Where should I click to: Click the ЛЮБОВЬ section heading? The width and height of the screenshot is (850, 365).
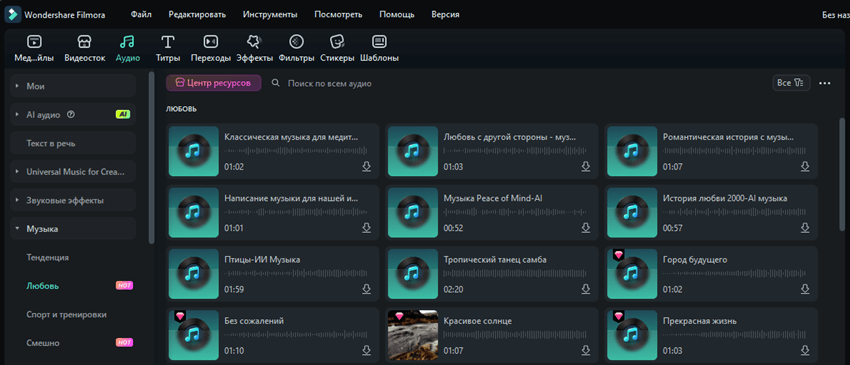coord(181,109)
